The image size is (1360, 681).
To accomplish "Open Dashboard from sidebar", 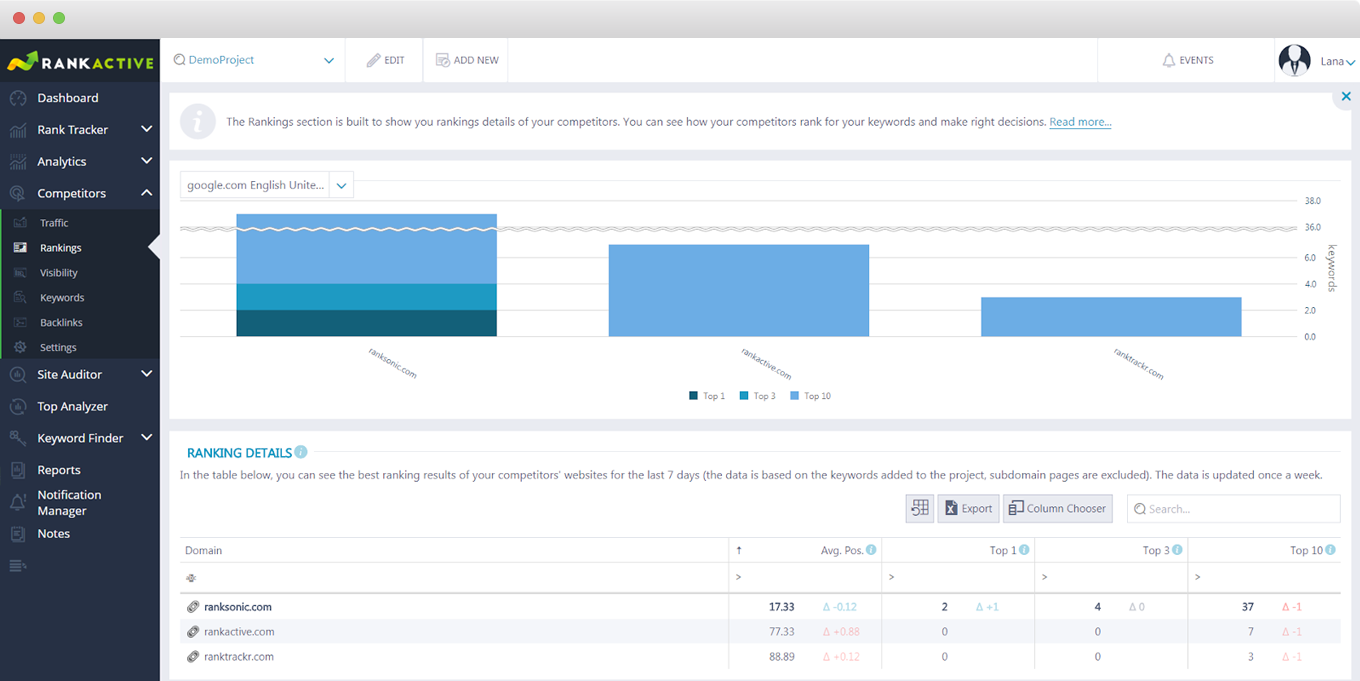I will coord(68,98).
